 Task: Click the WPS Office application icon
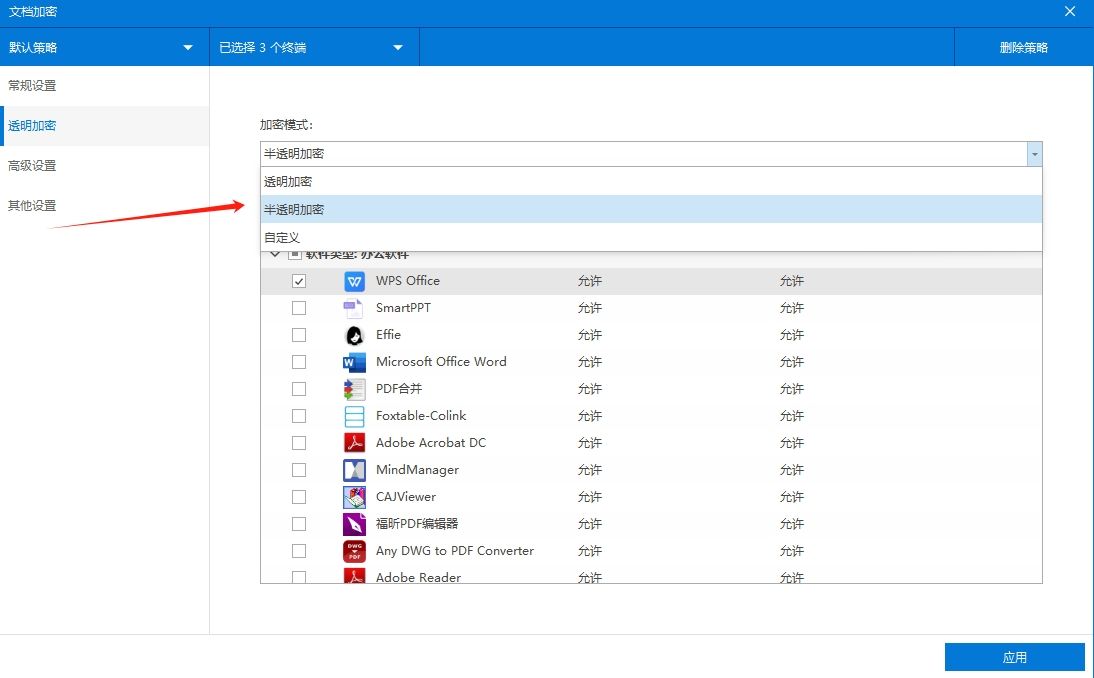point(353,281)
